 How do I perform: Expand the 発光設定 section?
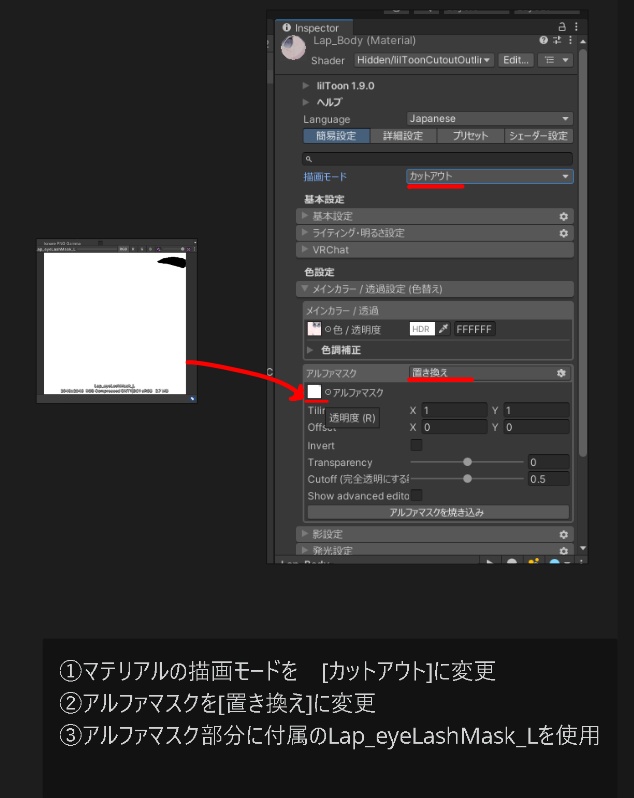coord(435,550)
